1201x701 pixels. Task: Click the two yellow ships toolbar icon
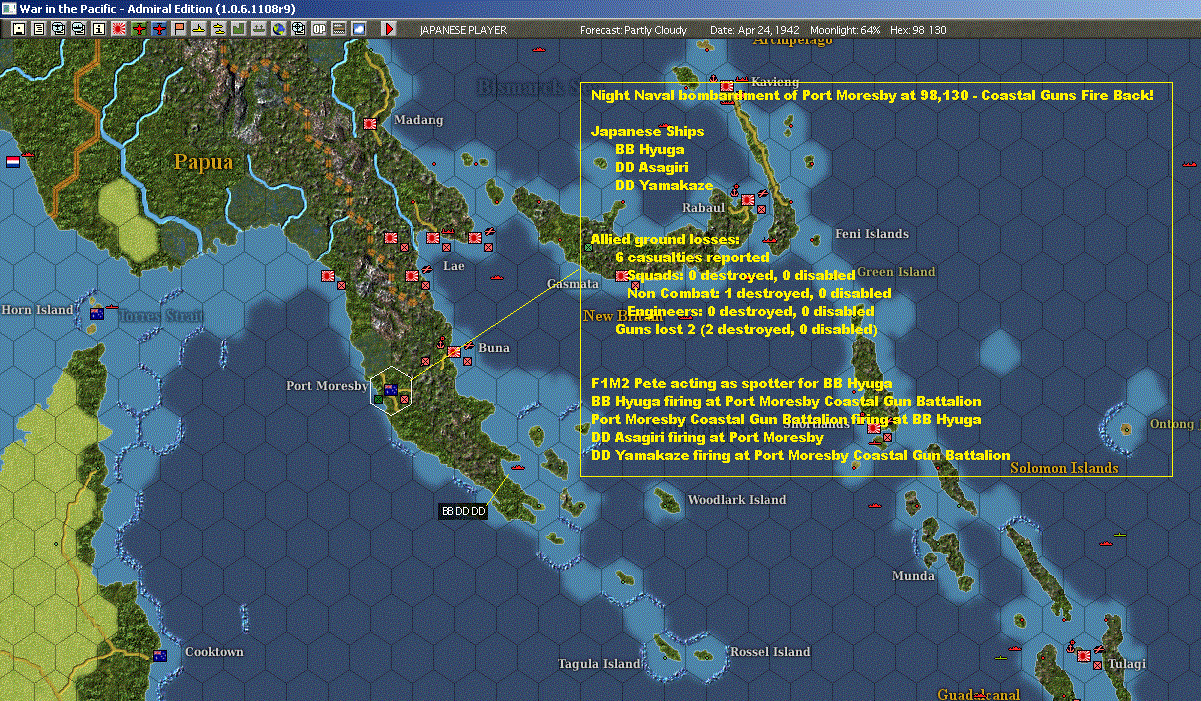tap(218, 30)
